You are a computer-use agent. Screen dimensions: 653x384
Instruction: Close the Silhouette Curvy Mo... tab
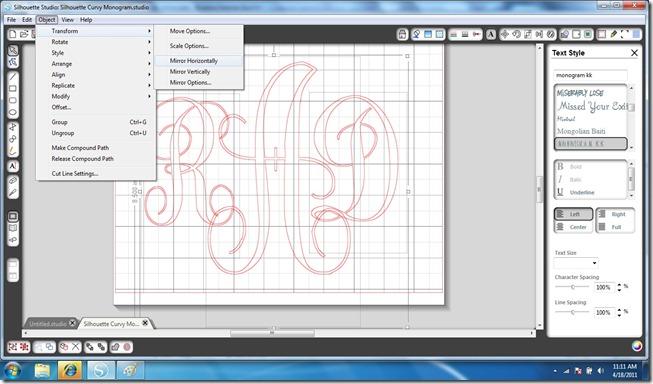(x=145, y=323)
